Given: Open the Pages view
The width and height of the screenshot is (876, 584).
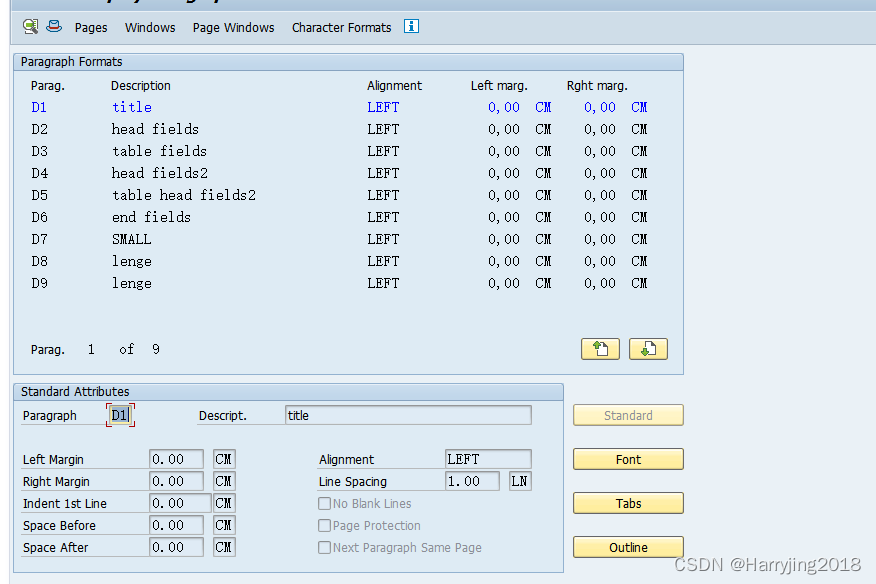Looking at the screenshot, I should pos(91,27).
